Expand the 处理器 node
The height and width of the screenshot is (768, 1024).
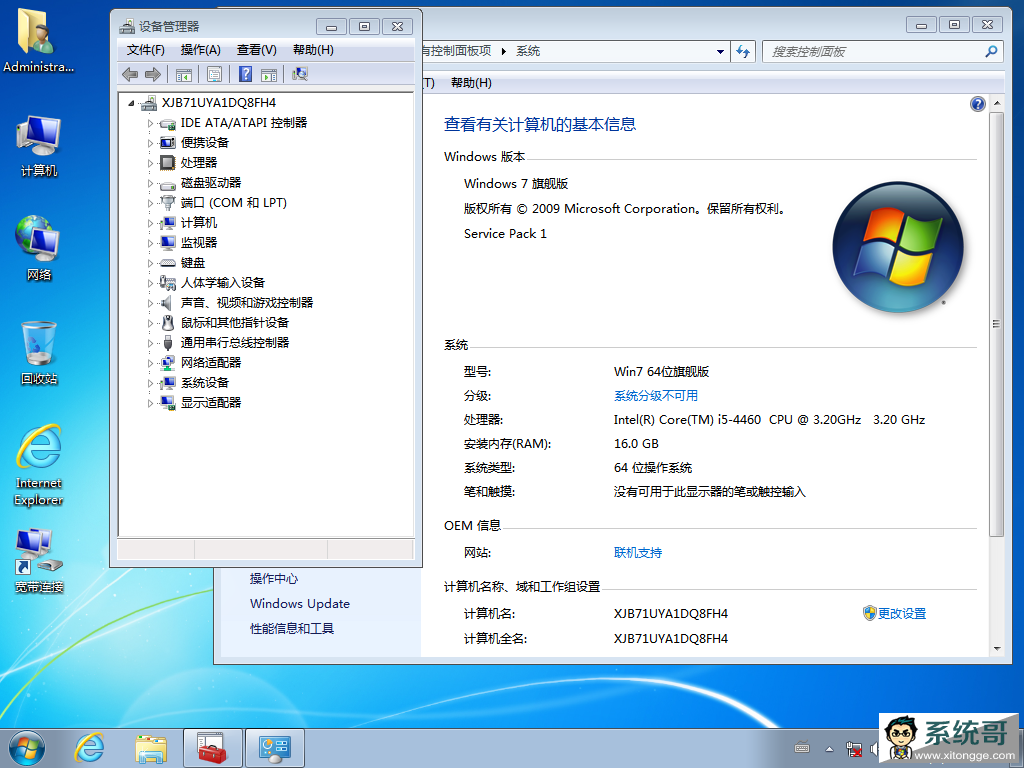click(150, 163)
